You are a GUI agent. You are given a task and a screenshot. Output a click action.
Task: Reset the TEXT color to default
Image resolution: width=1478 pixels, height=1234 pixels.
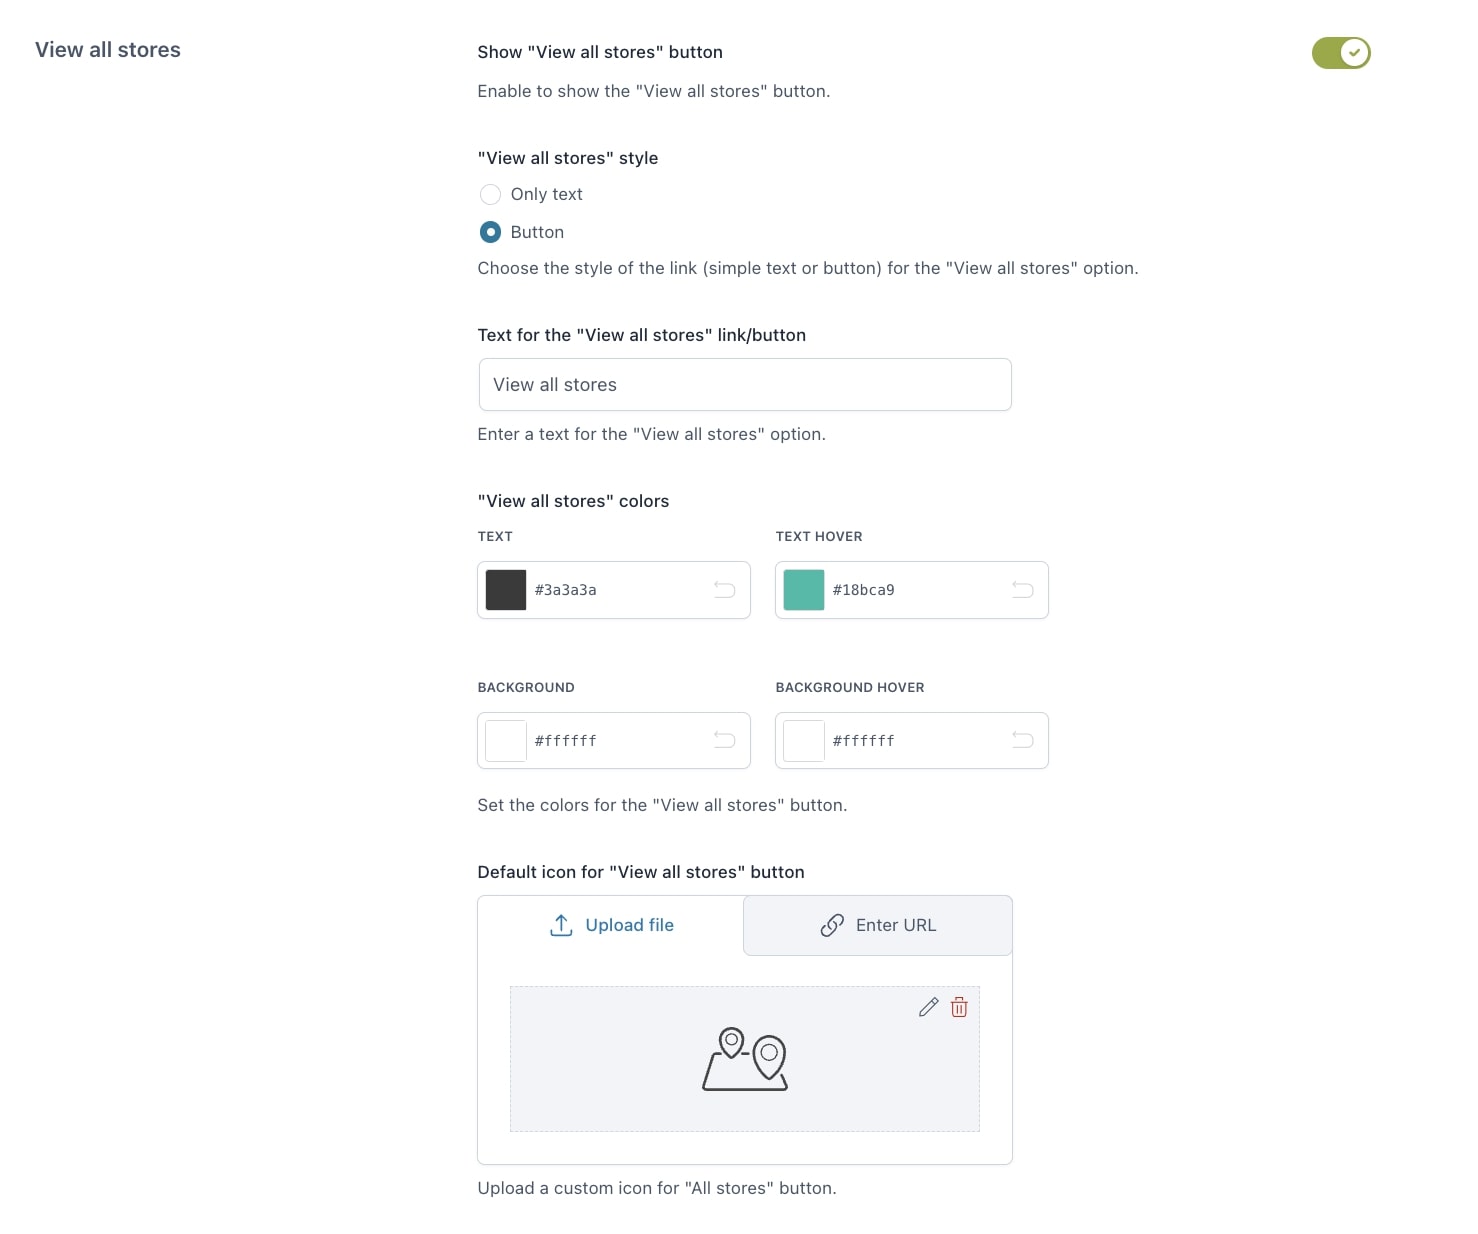pyautogui.click(x=725, y=590)
